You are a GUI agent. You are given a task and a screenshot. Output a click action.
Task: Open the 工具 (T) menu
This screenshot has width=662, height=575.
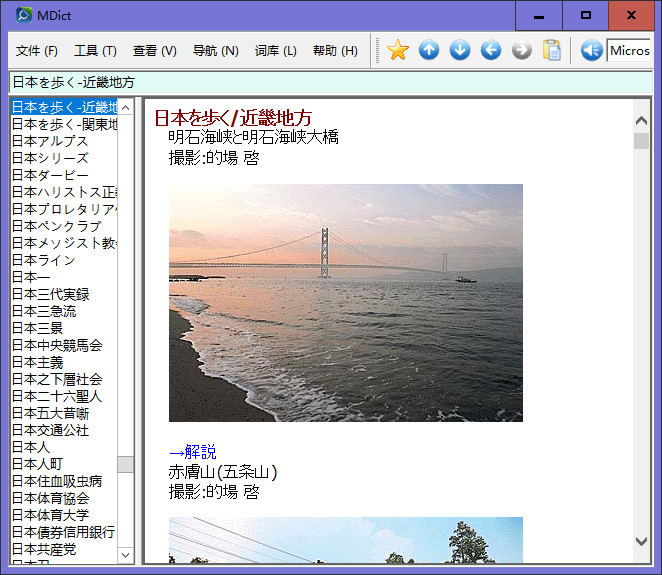tap(95, 51)
